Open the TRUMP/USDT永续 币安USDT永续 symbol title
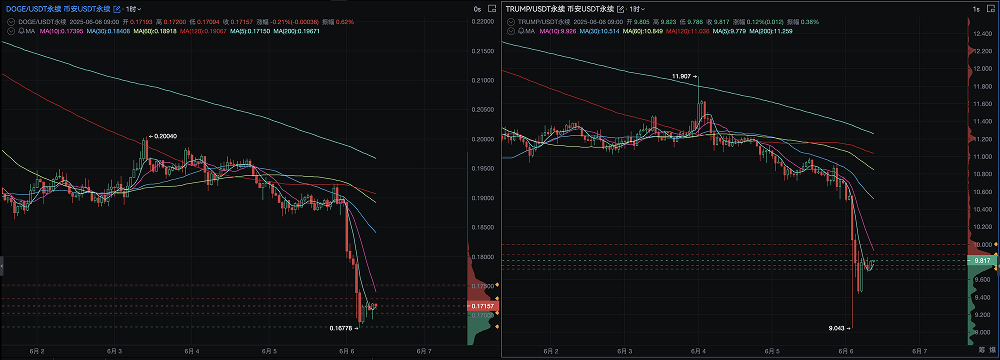 click(x=559, y=9)
